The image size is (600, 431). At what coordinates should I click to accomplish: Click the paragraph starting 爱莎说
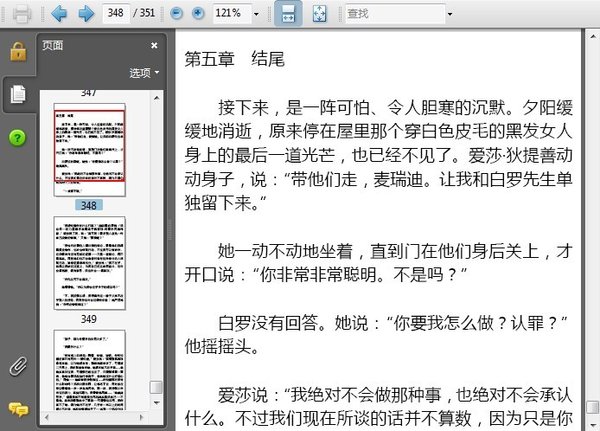(x=378, y=407)
